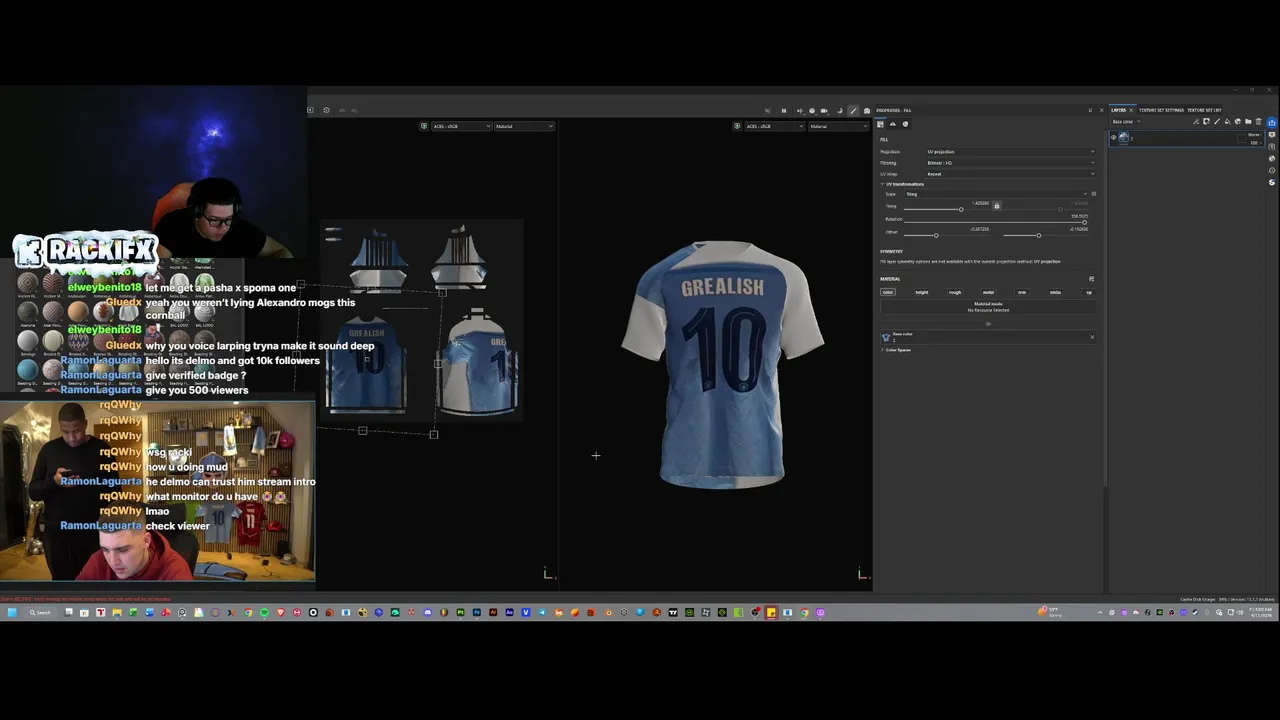Delete the selected layer with trash icon
The height and width of the screenshot is (720, 1280).
point(1258,122)
